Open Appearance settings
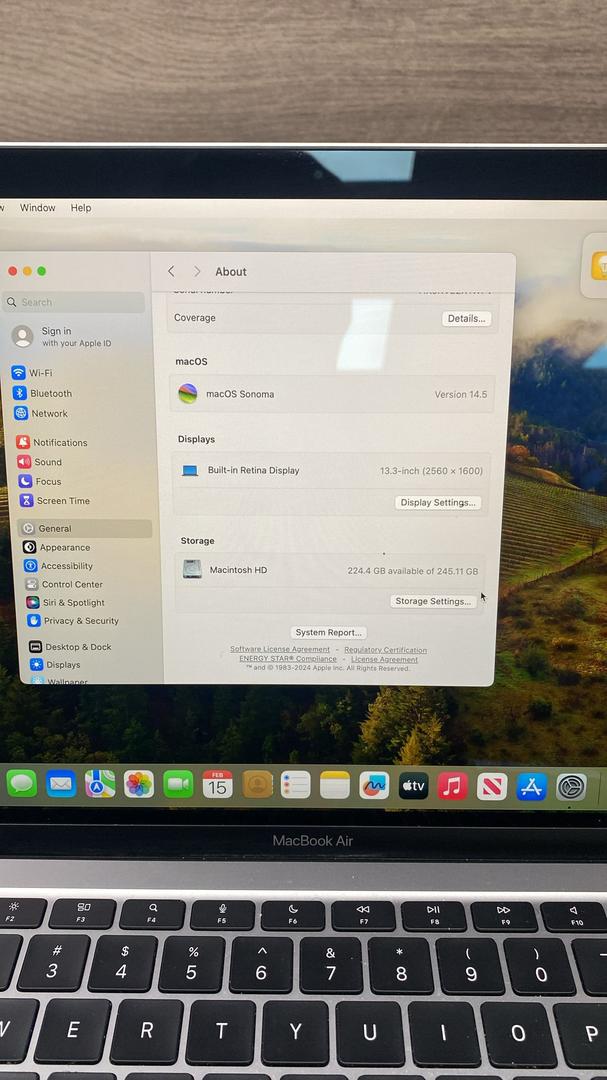 pos(56,548)
